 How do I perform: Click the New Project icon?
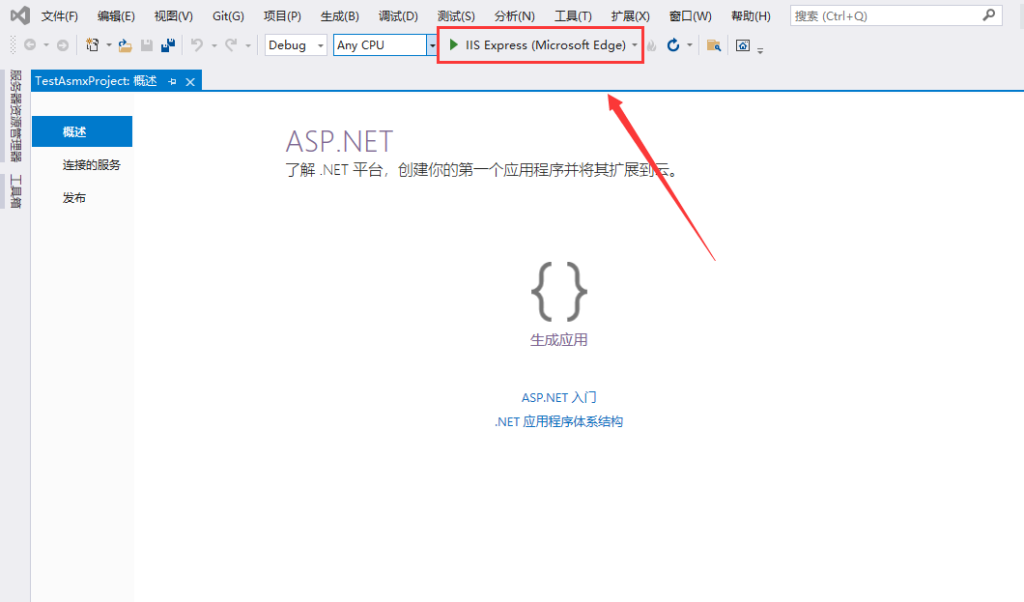[93, 45]
